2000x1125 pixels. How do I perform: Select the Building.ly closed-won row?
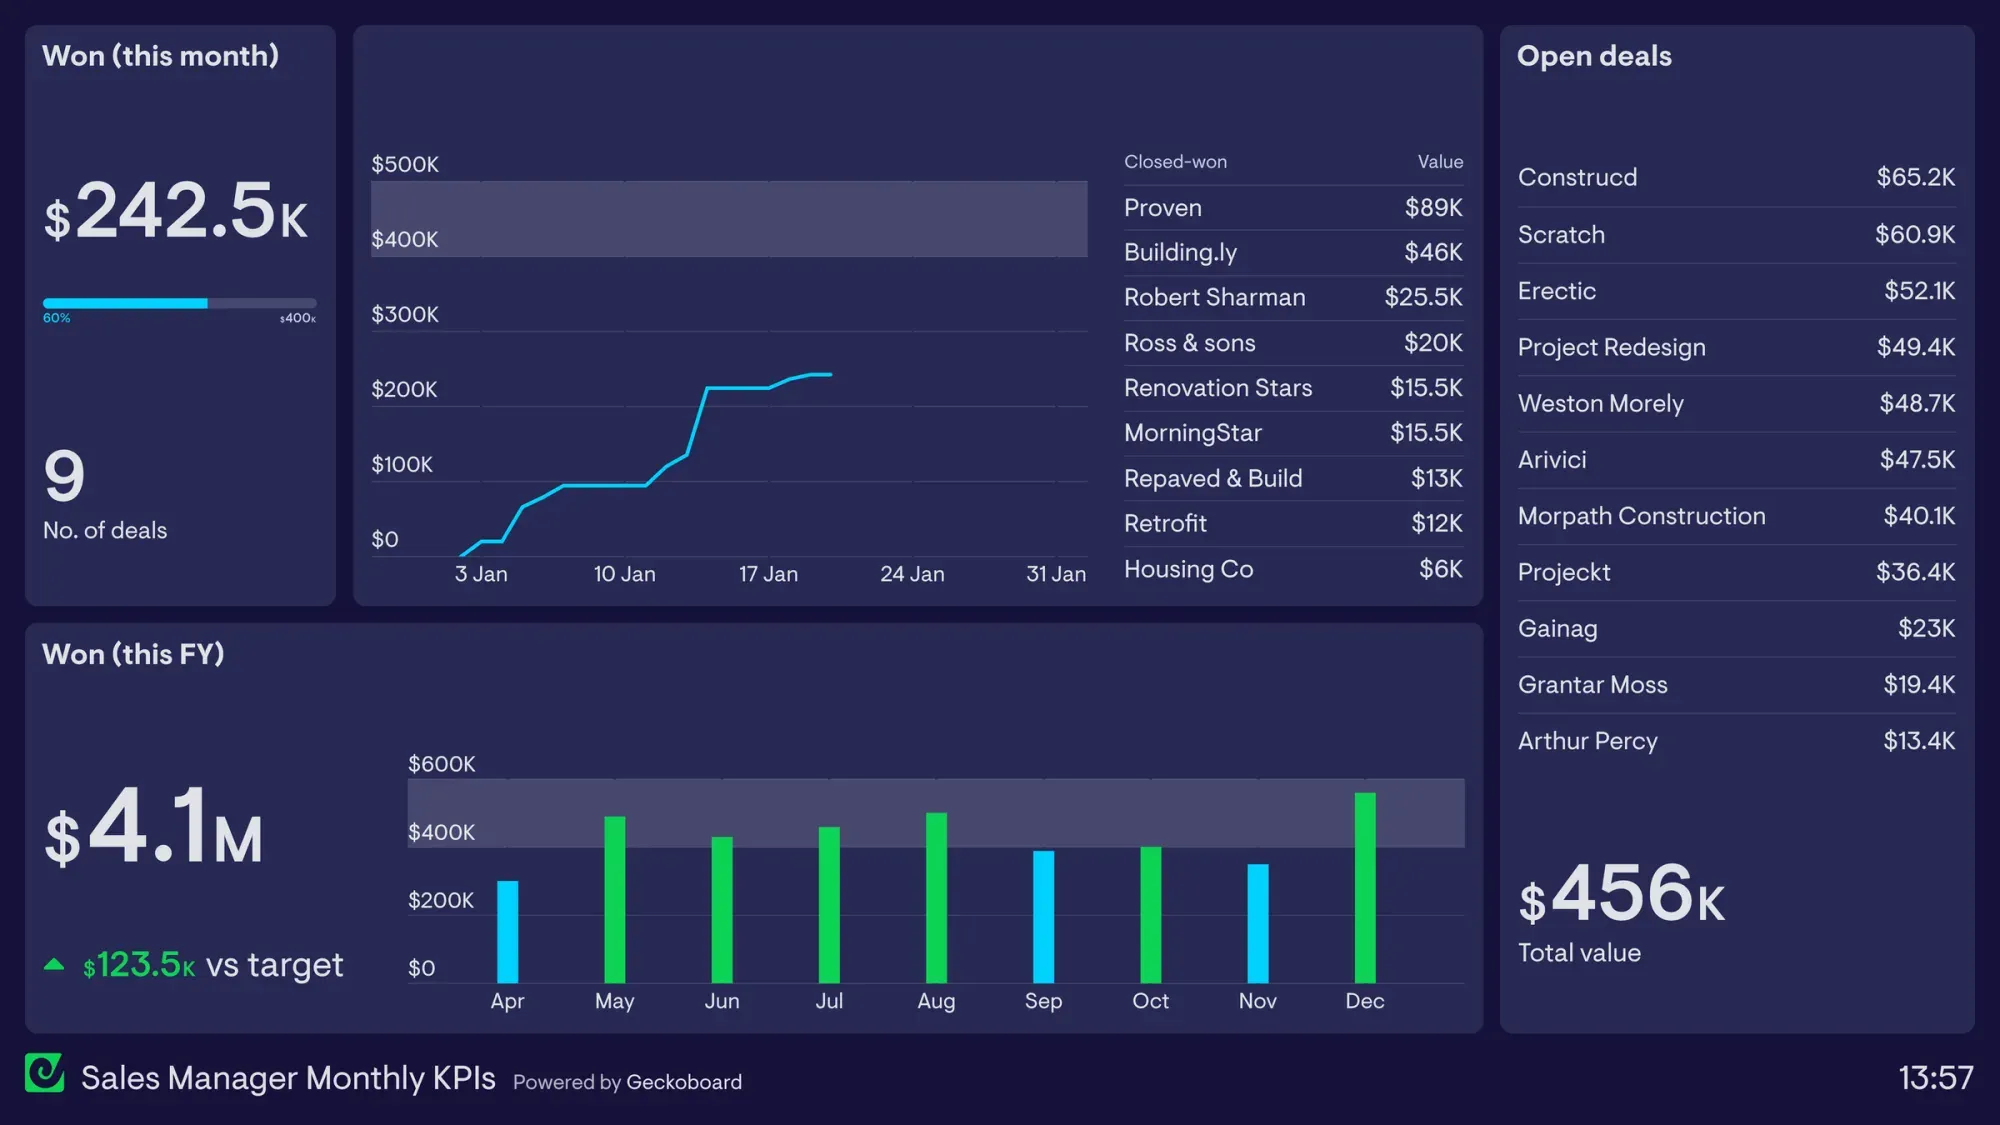click(x=1293, y=252)
